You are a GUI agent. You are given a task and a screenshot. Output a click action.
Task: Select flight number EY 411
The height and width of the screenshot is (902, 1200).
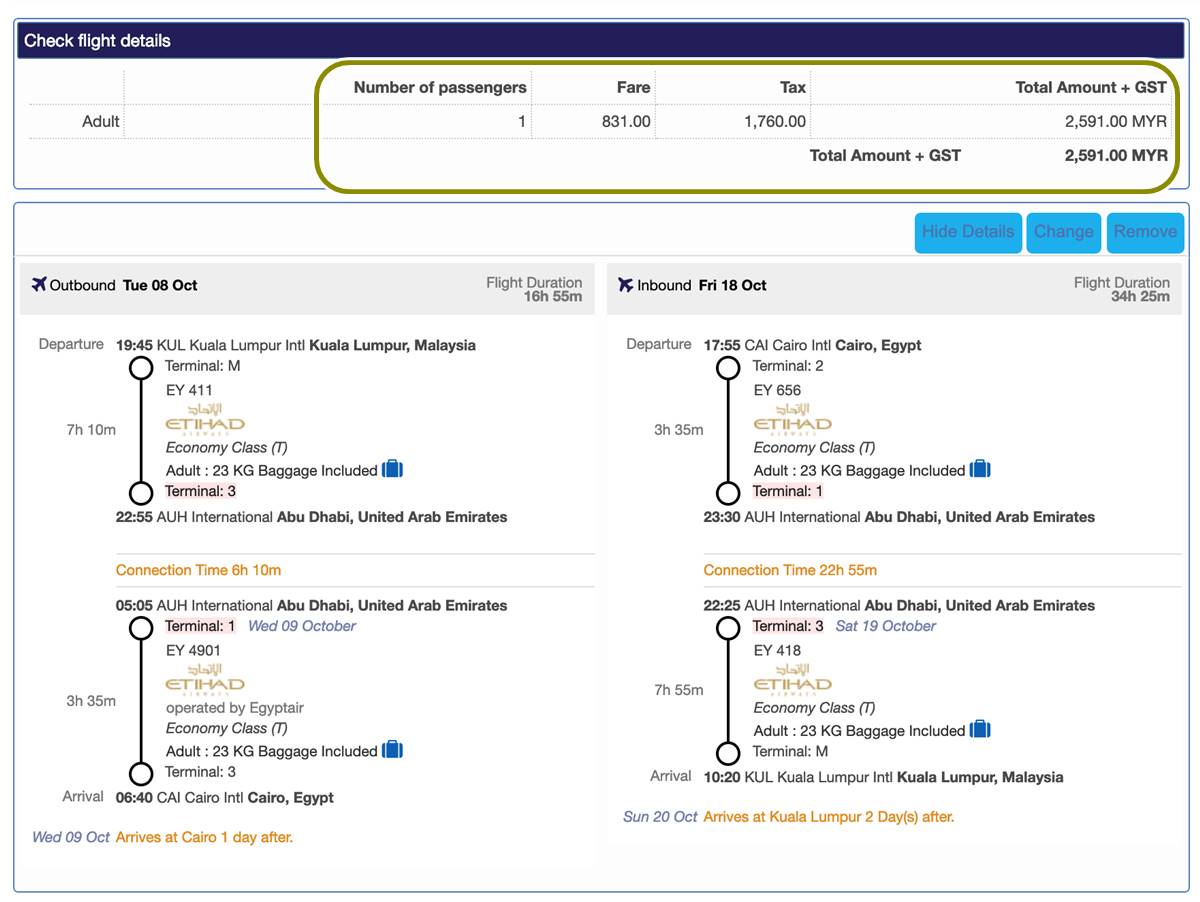click(190, 390)
